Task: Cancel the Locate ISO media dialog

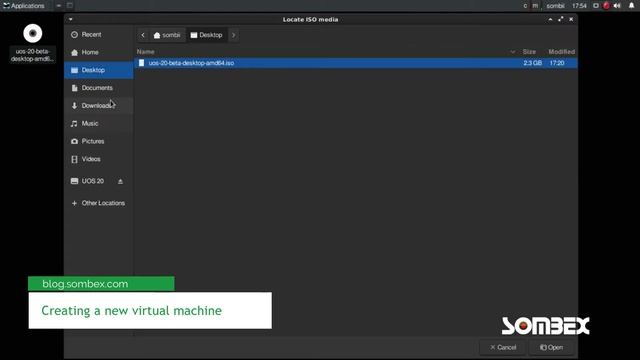Action: coord(503,347)
